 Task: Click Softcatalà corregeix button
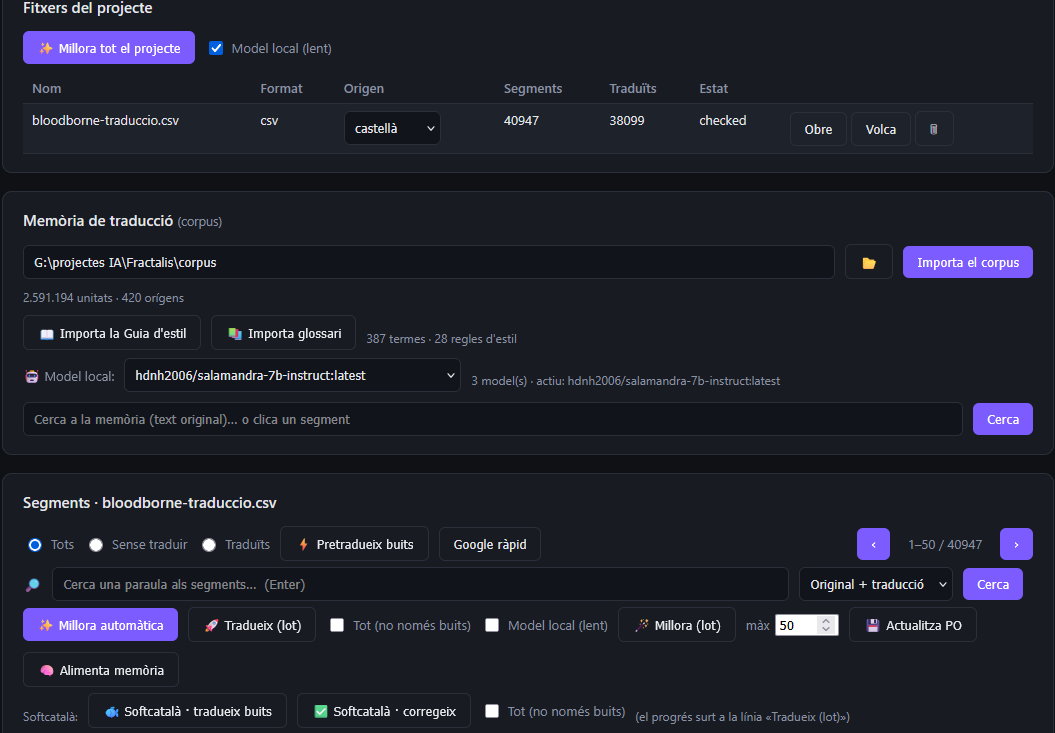click(384, 711)
